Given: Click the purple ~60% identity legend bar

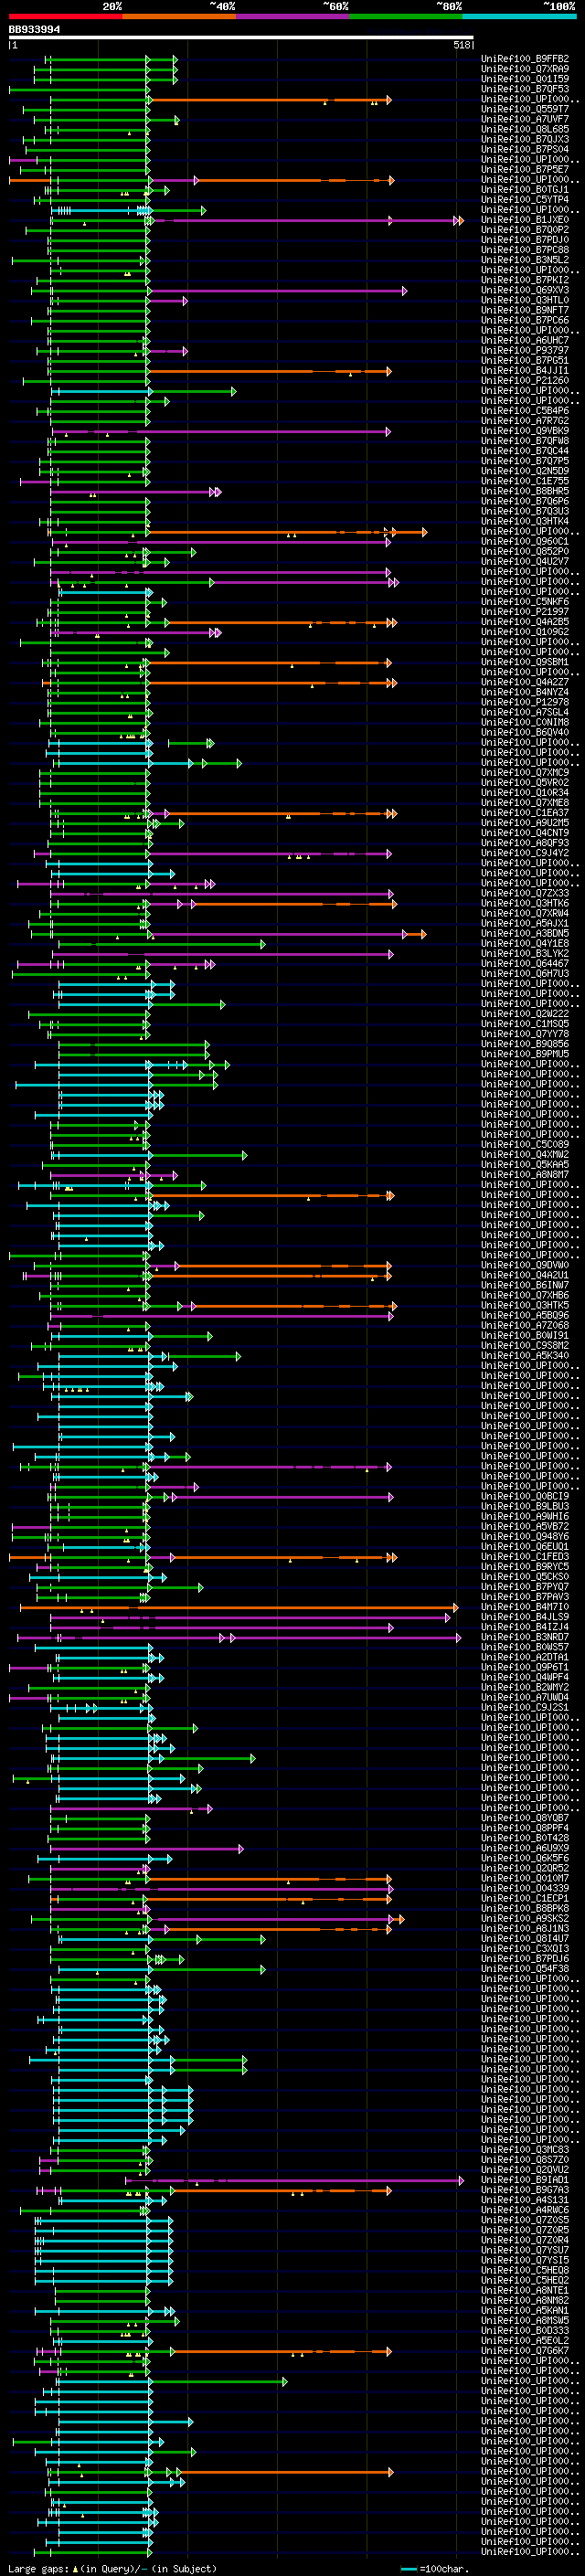Looking at the screenshot, I should [x=293, y=16].
